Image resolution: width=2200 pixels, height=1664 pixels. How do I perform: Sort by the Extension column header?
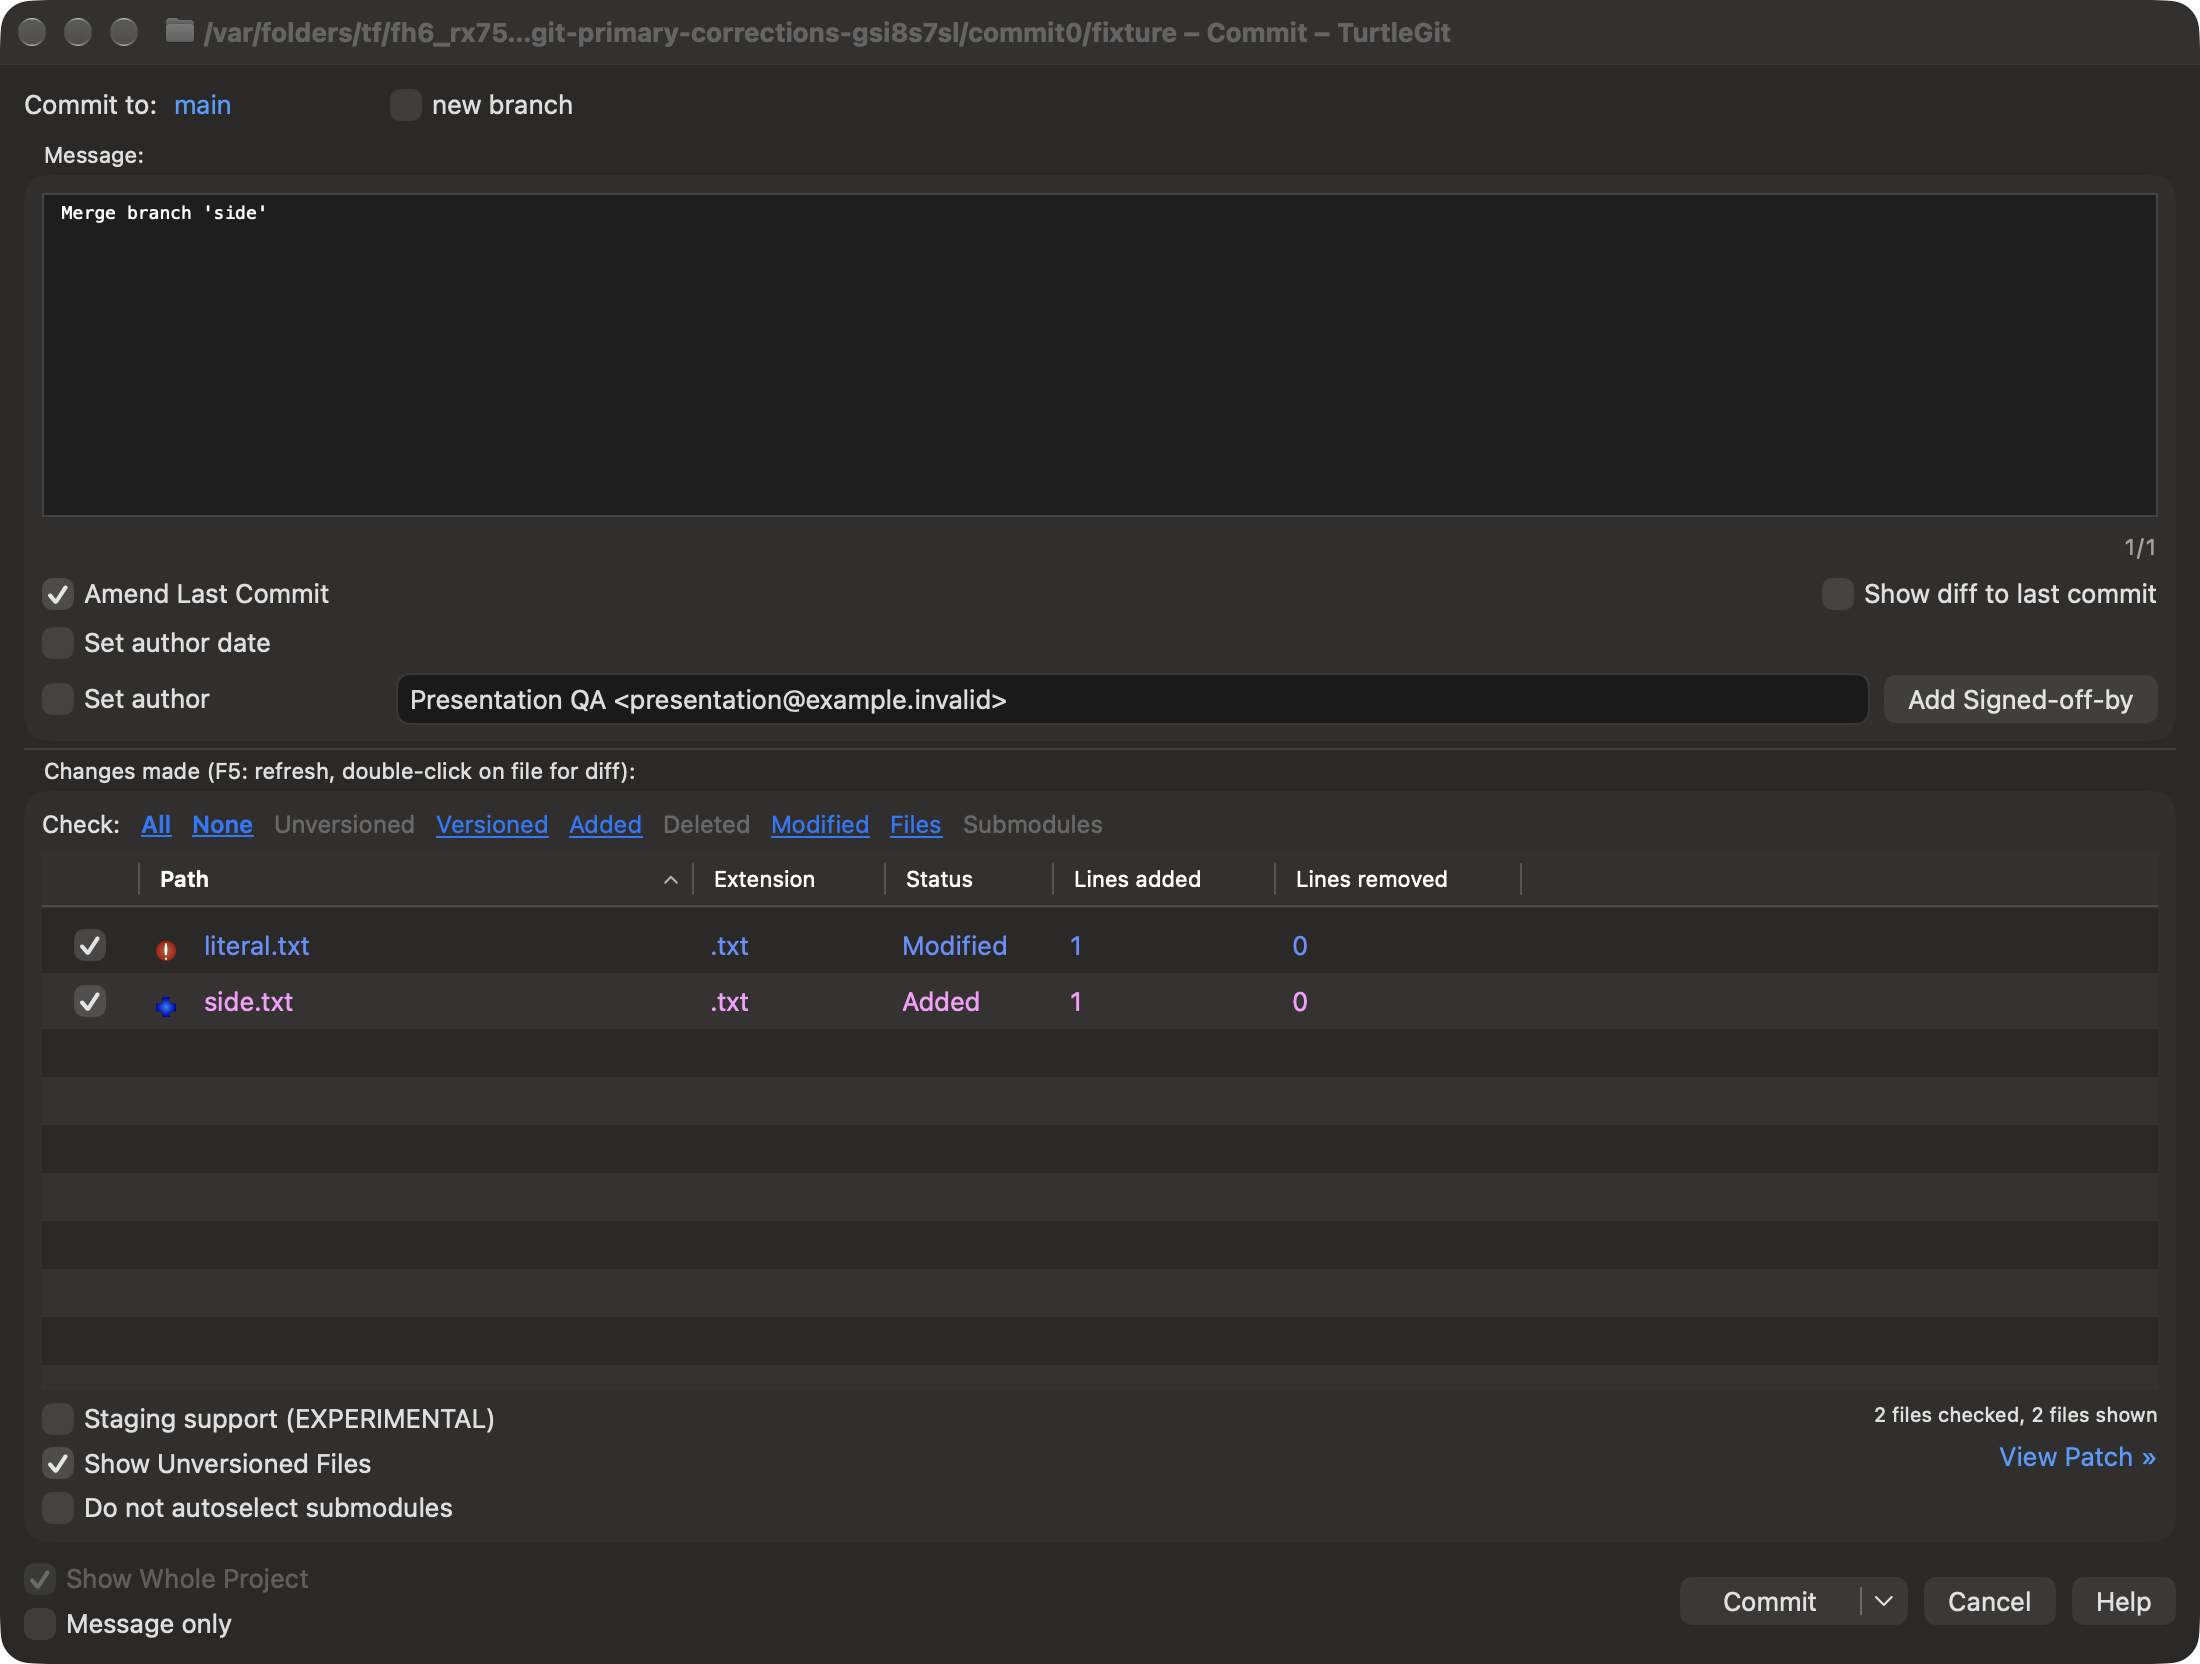point(789,879)
